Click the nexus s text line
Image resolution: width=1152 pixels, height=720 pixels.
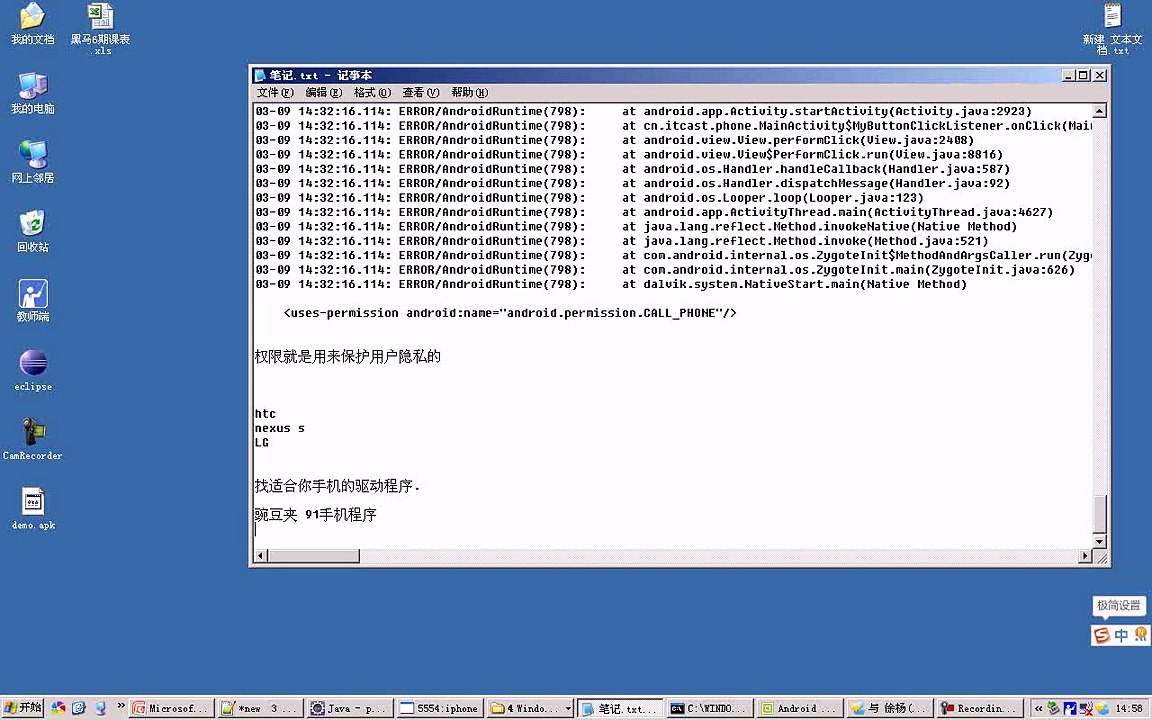[x=279, y=428]
